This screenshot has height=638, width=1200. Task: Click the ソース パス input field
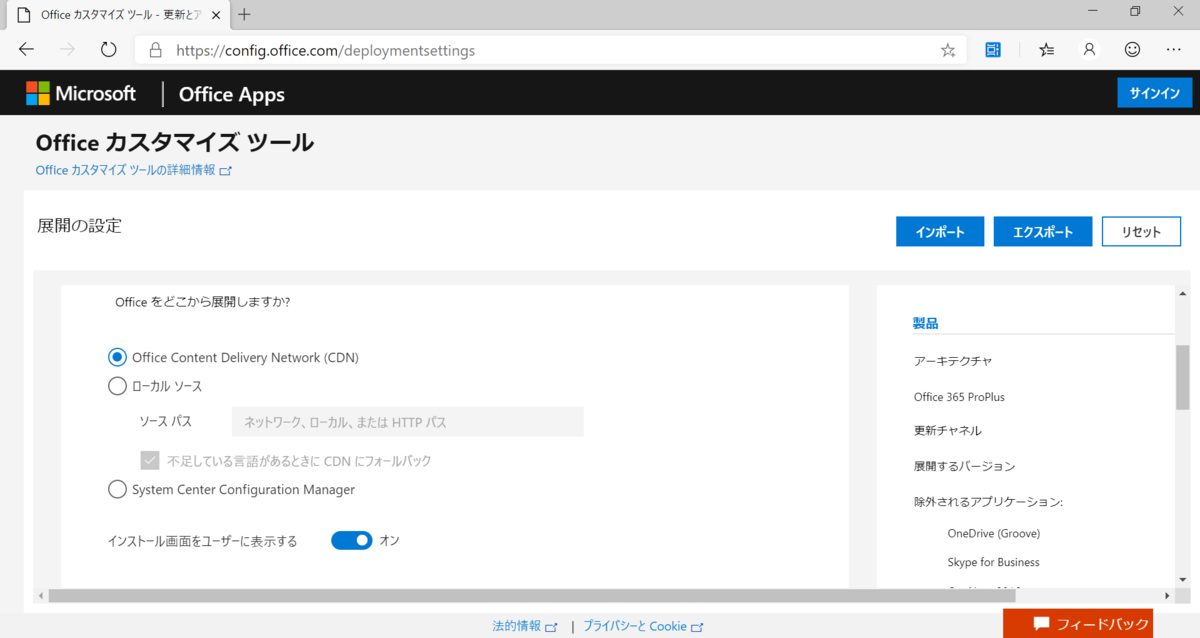pos(407,422)
